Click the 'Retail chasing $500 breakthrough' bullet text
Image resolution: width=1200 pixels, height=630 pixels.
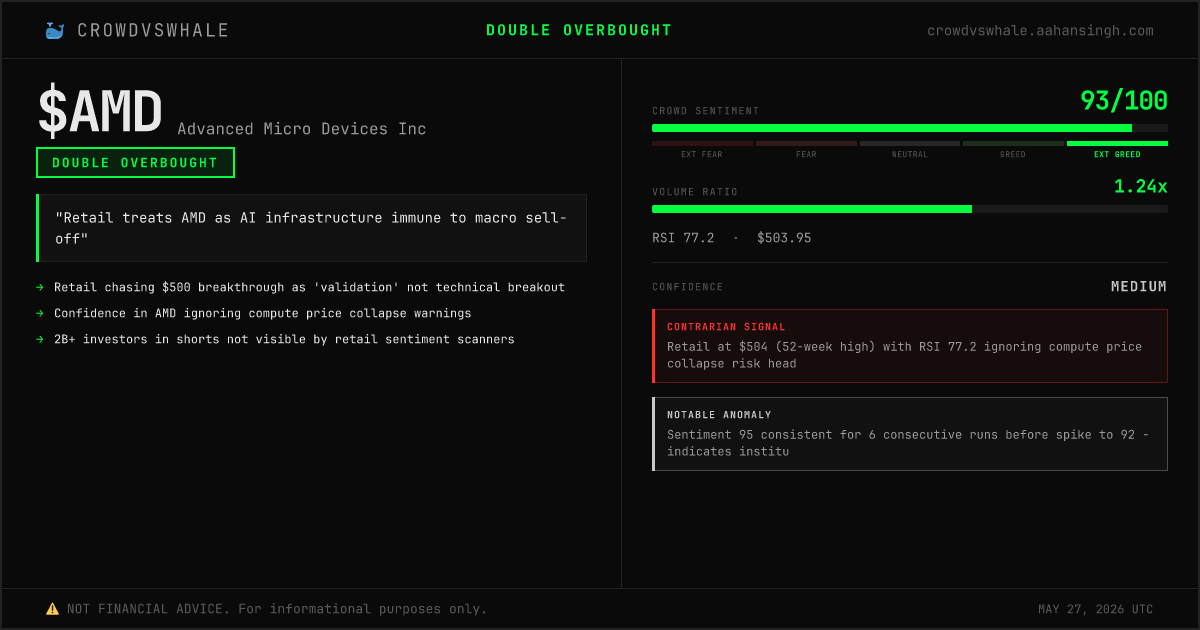(309, 287)
